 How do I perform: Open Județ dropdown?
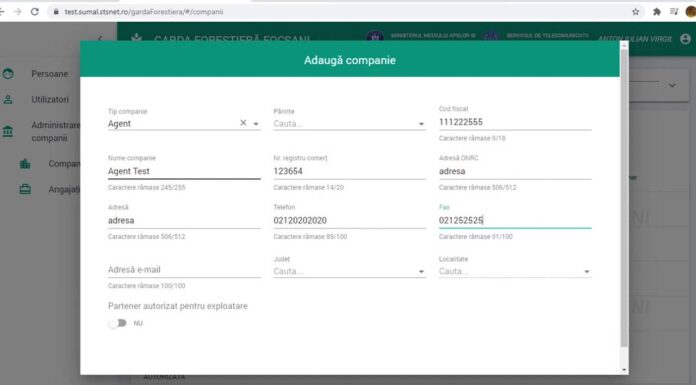click(350, 271)
